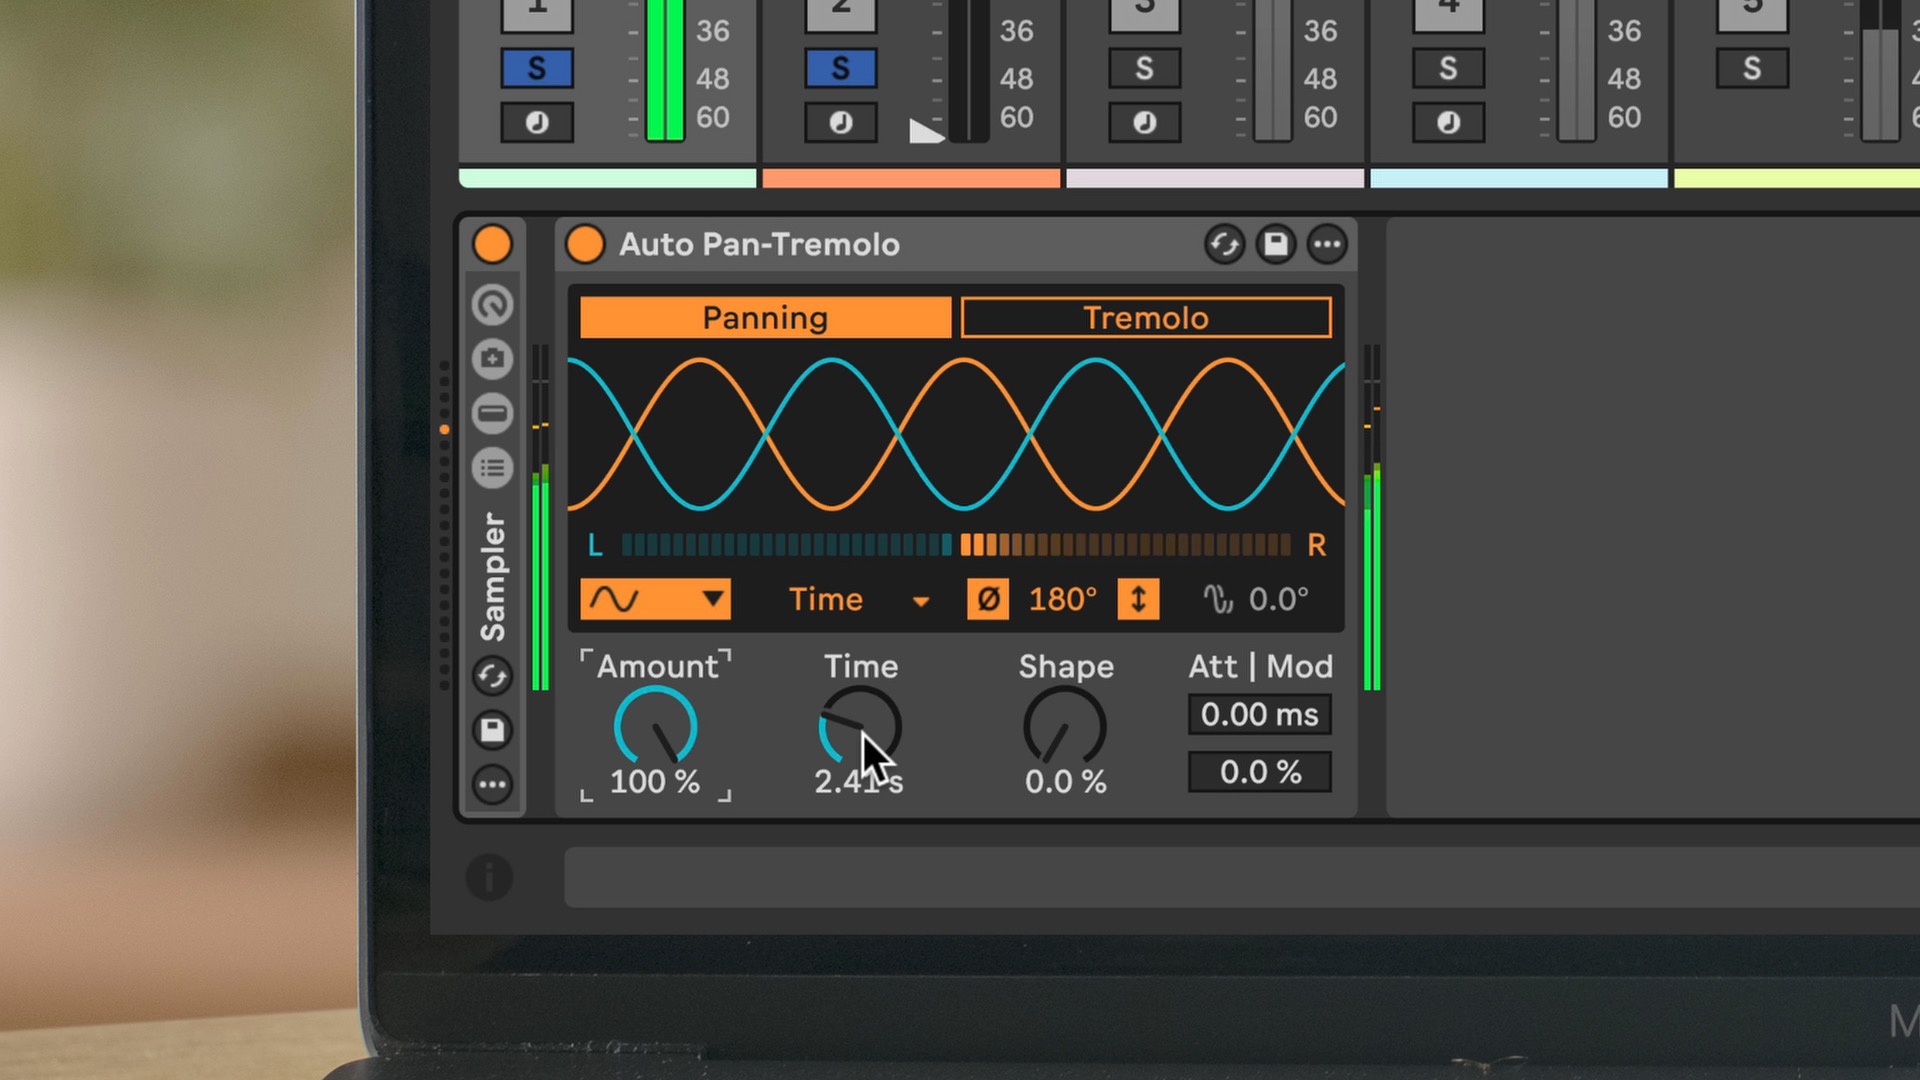Open Sampler options via the sidebar ellipsis button
This screenshot has width=1920, height=1080.
(492, 785)
